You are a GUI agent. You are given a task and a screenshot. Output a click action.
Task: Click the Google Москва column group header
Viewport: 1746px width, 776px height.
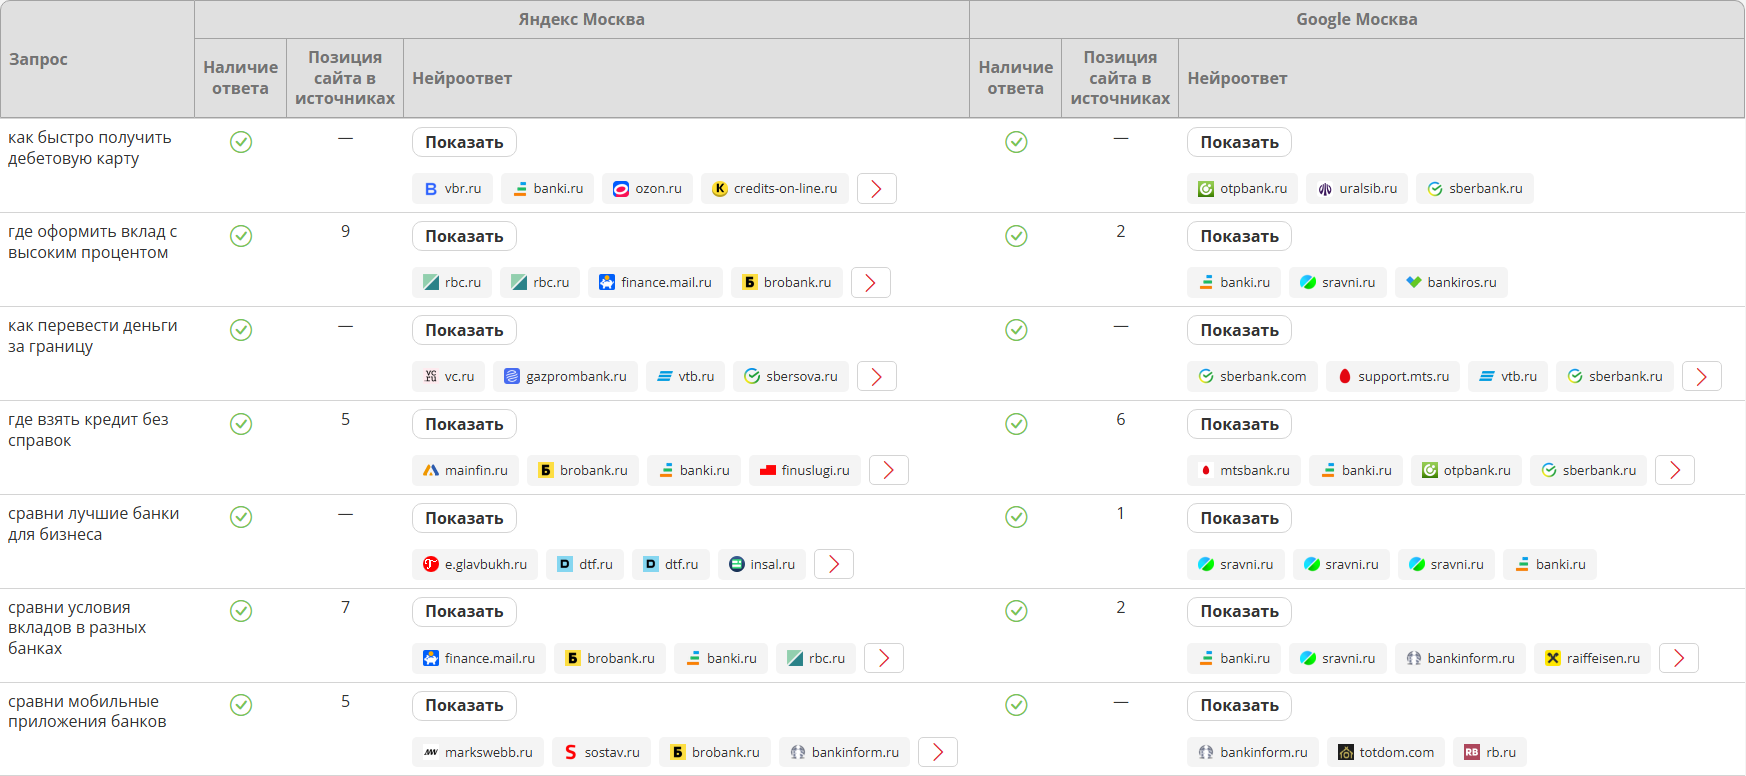click(1356, 20)
